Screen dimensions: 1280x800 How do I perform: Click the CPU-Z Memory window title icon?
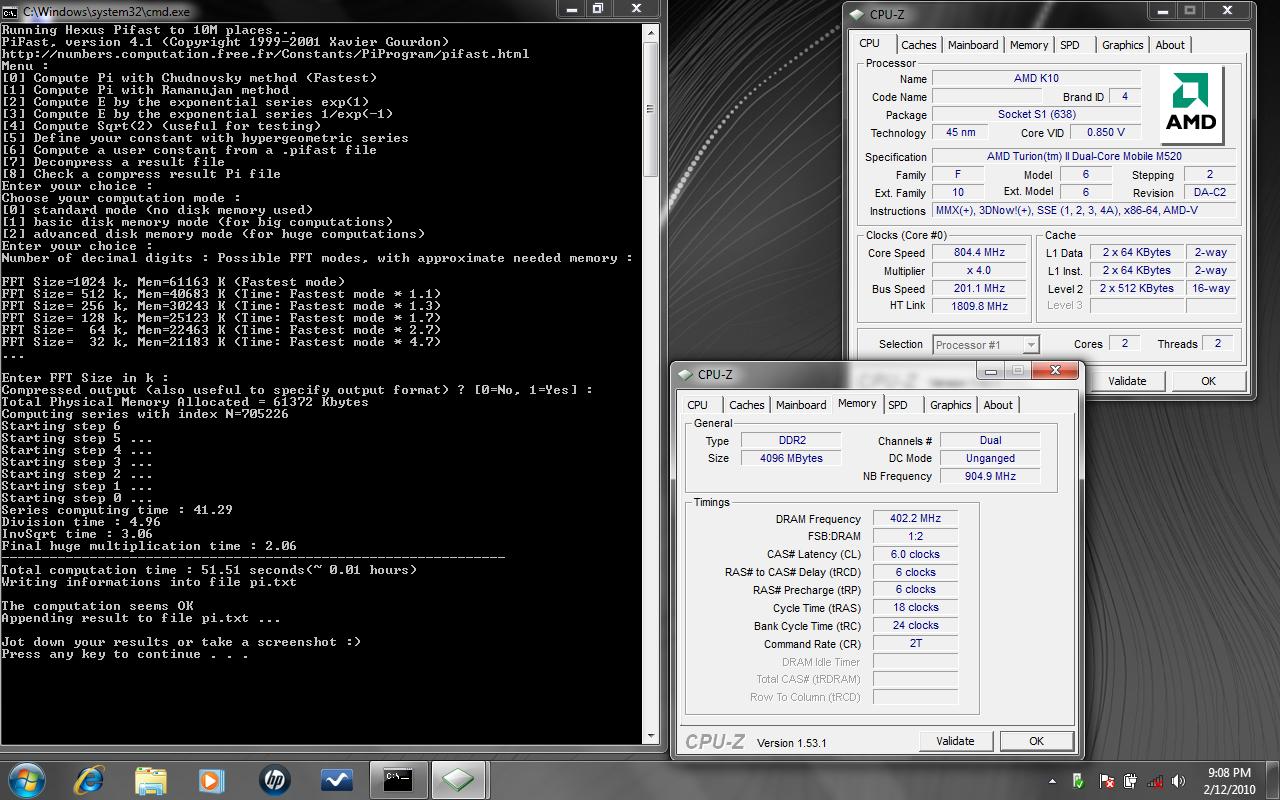point(685,374)
